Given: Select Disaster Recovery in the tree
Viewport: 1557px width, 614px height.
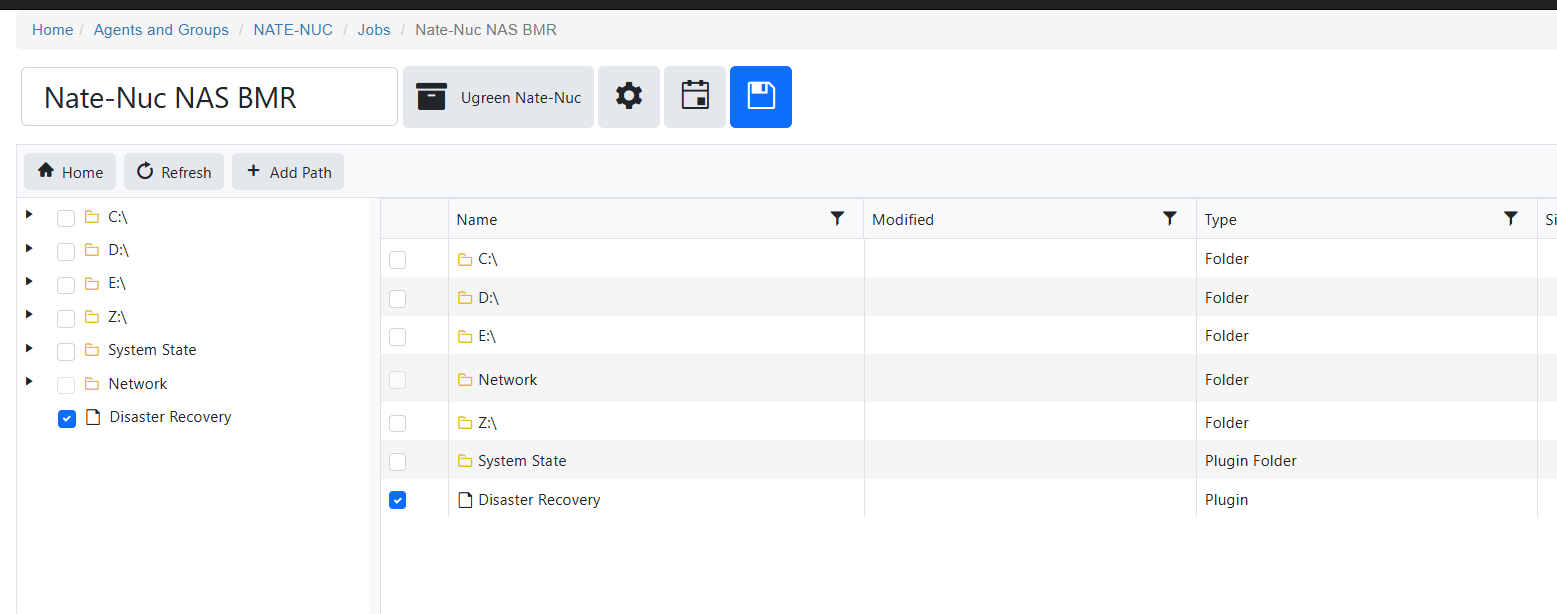Looking at the screenshot, I should click(x=170, y=417).
